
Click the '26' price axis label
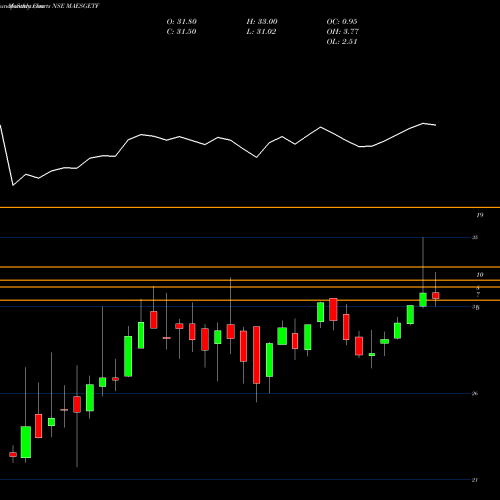pyautogui.click(x=475, y=393)
